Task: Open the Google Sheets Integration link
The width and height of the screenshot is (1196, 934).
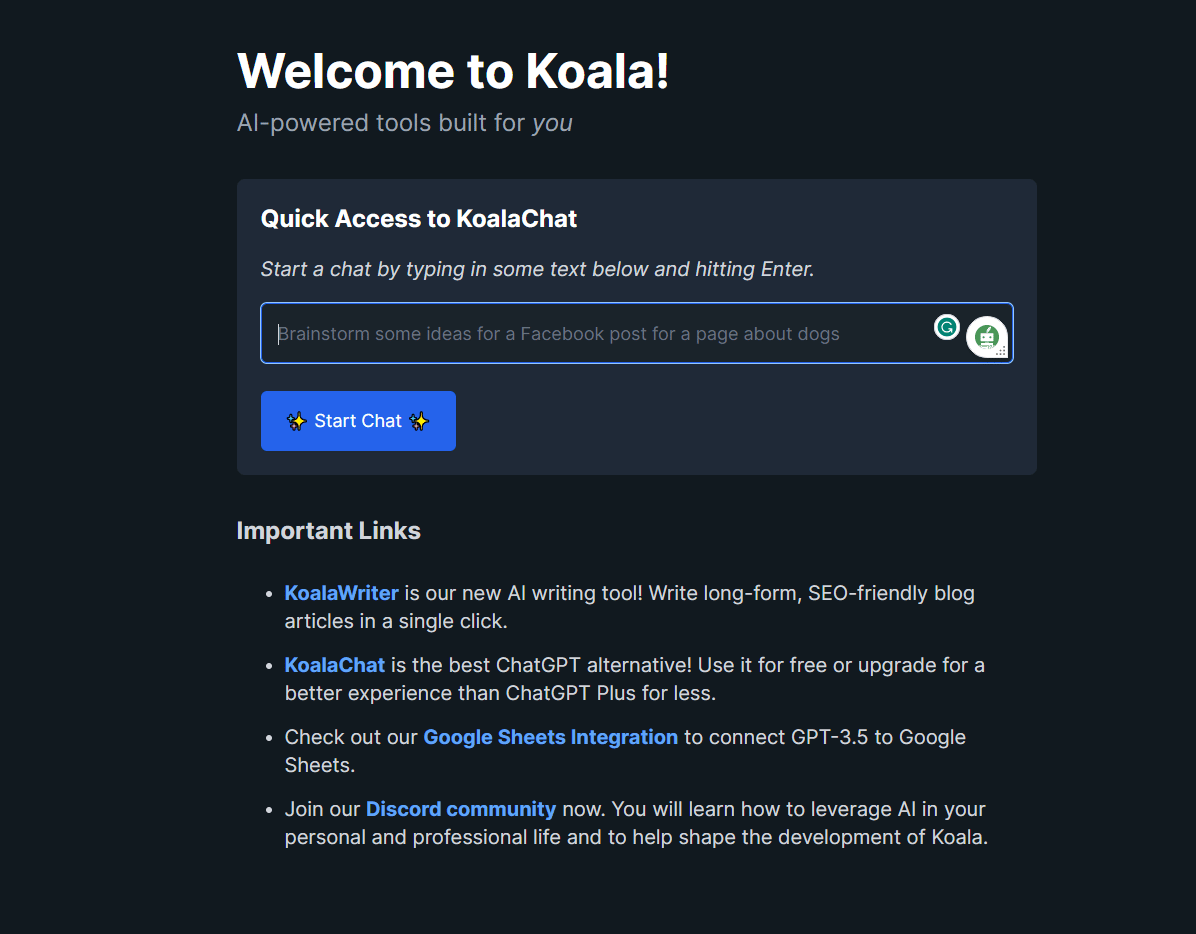Action: tap(550, 737)
